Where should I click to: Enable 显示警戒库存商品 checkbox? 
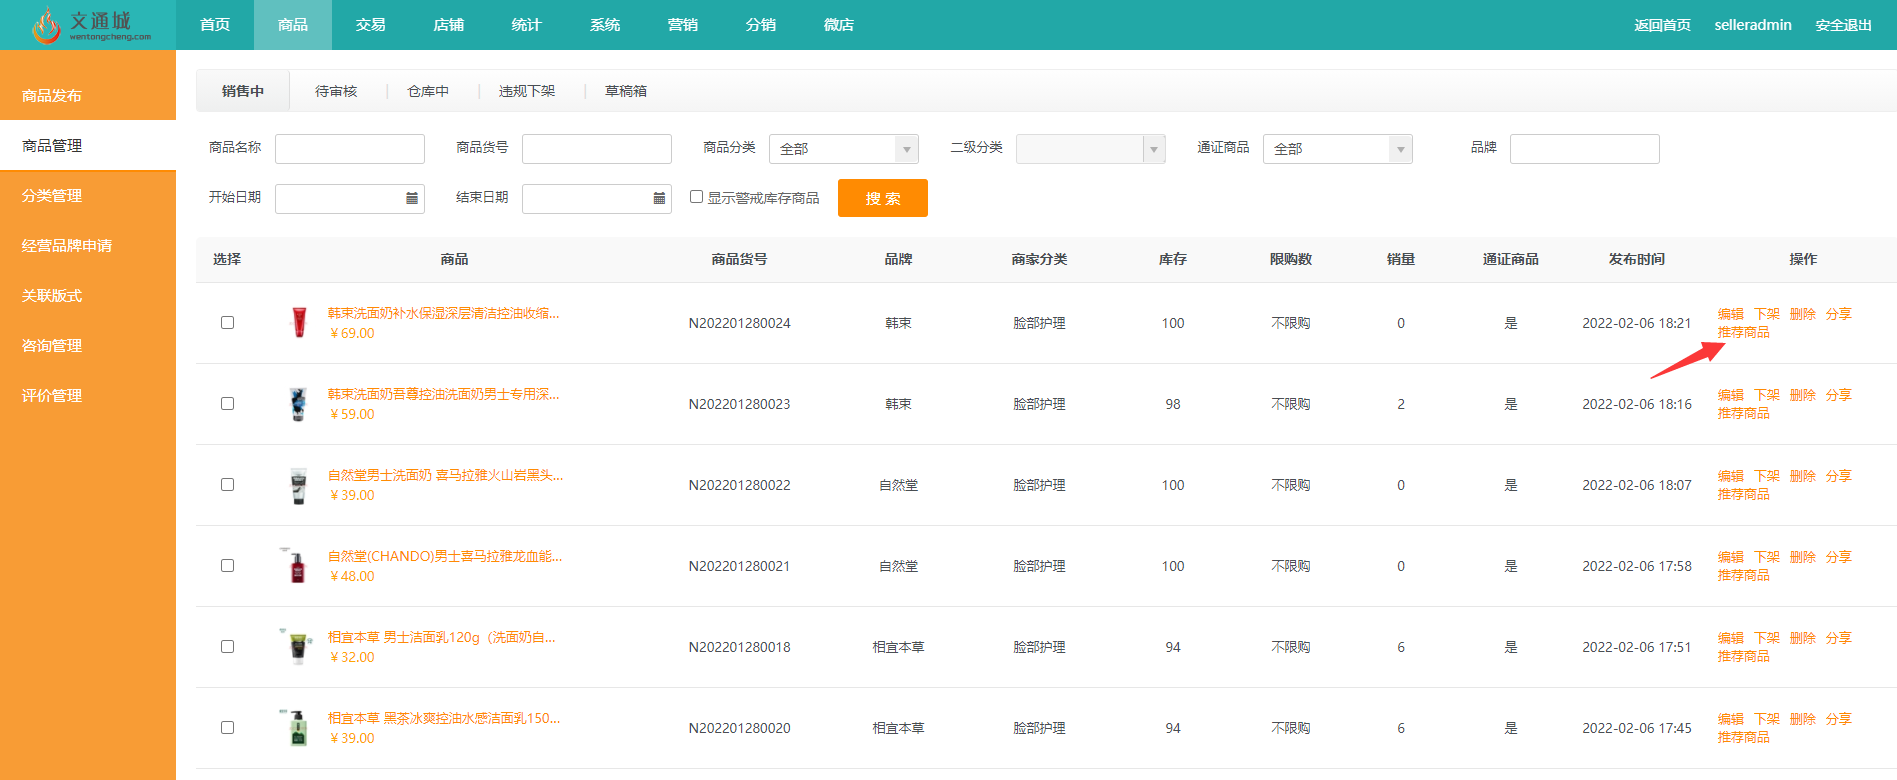click(697, 197)
